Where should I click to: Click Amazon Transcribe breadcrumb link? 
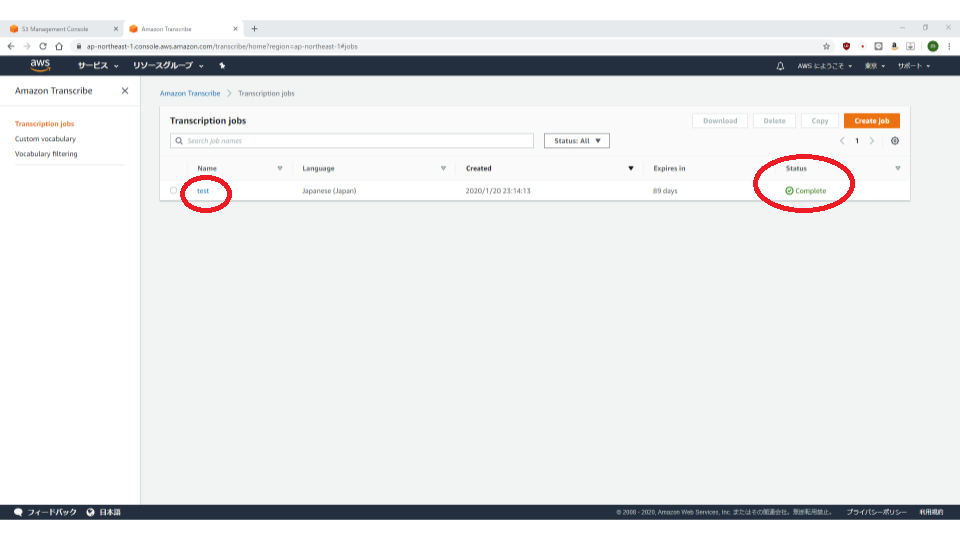pos(190,94)
